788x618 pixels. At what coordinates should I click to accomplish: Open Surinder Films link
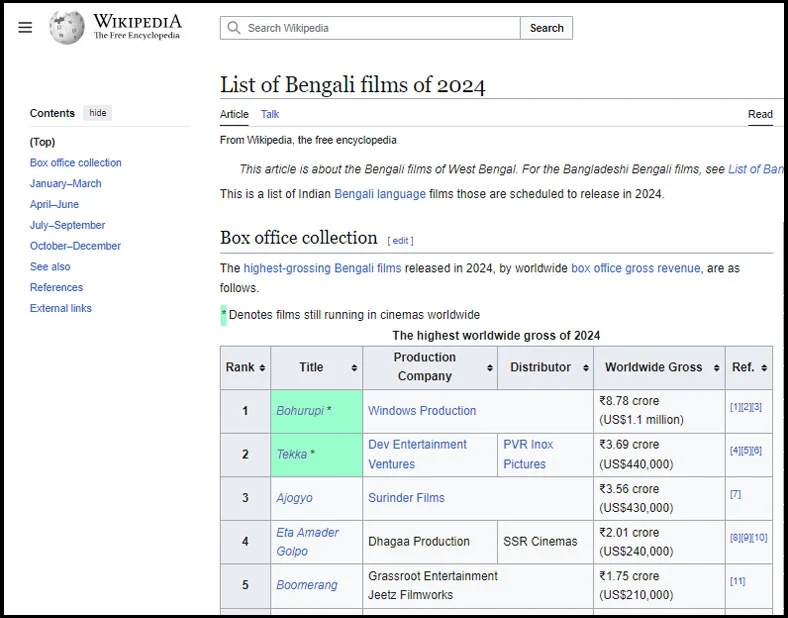tap(406, 498)
